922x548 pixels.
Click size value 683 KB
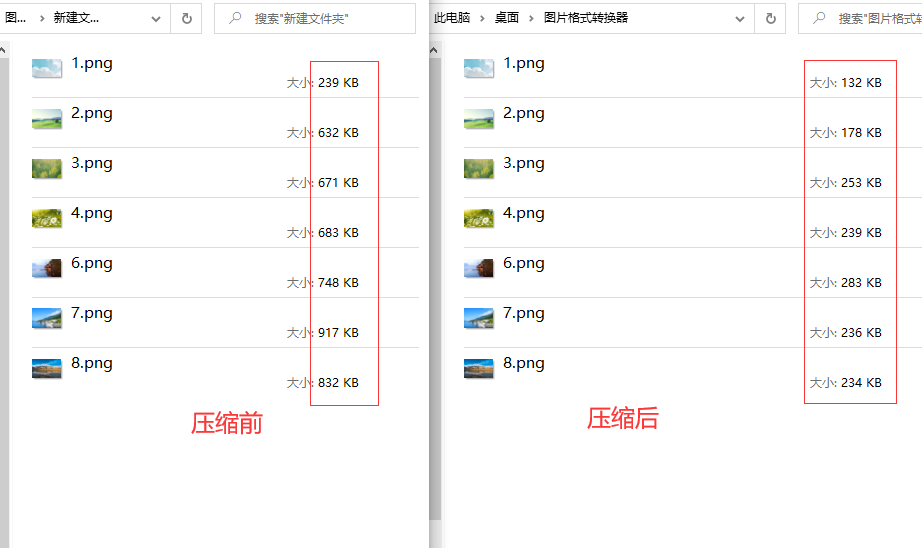click(x=339, y=233)
